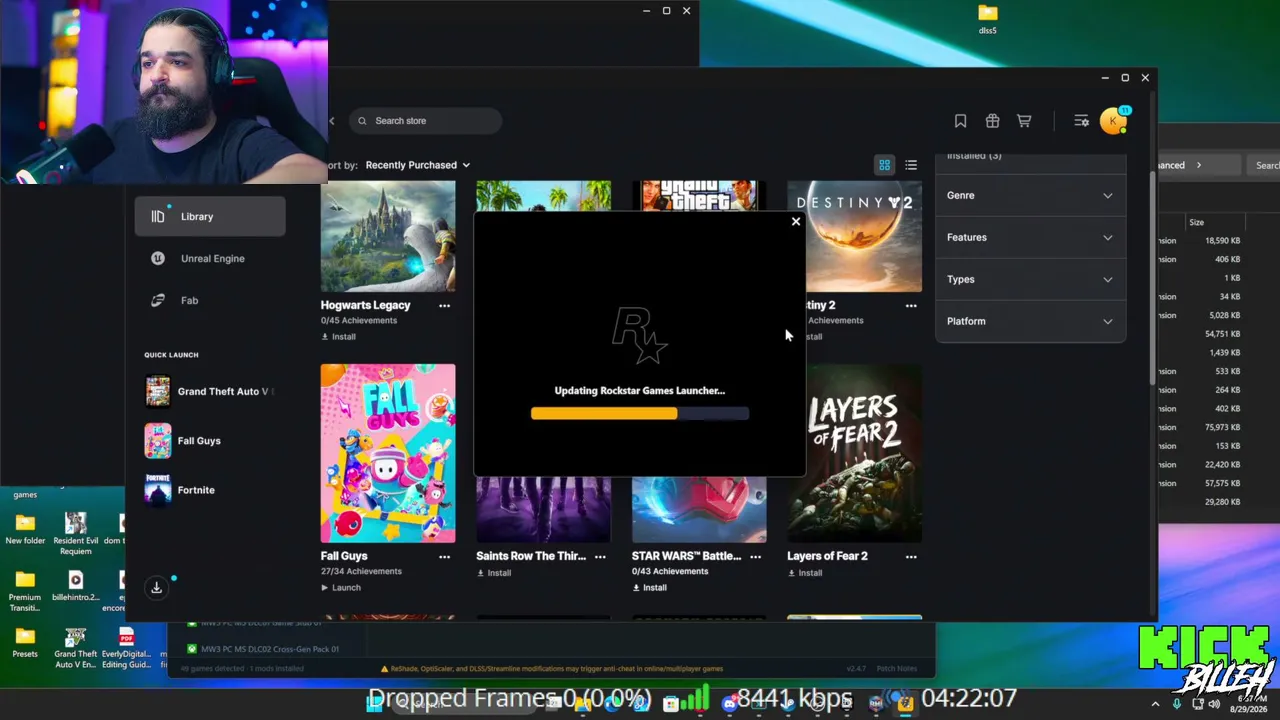
Task: Open Patch Notes link in mod manager window
Action: (896, 668)
